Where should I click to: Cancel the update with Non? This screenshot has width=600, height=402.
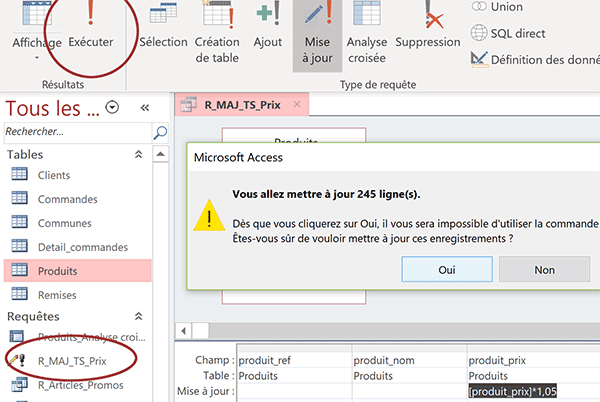[x=545, y=270]
